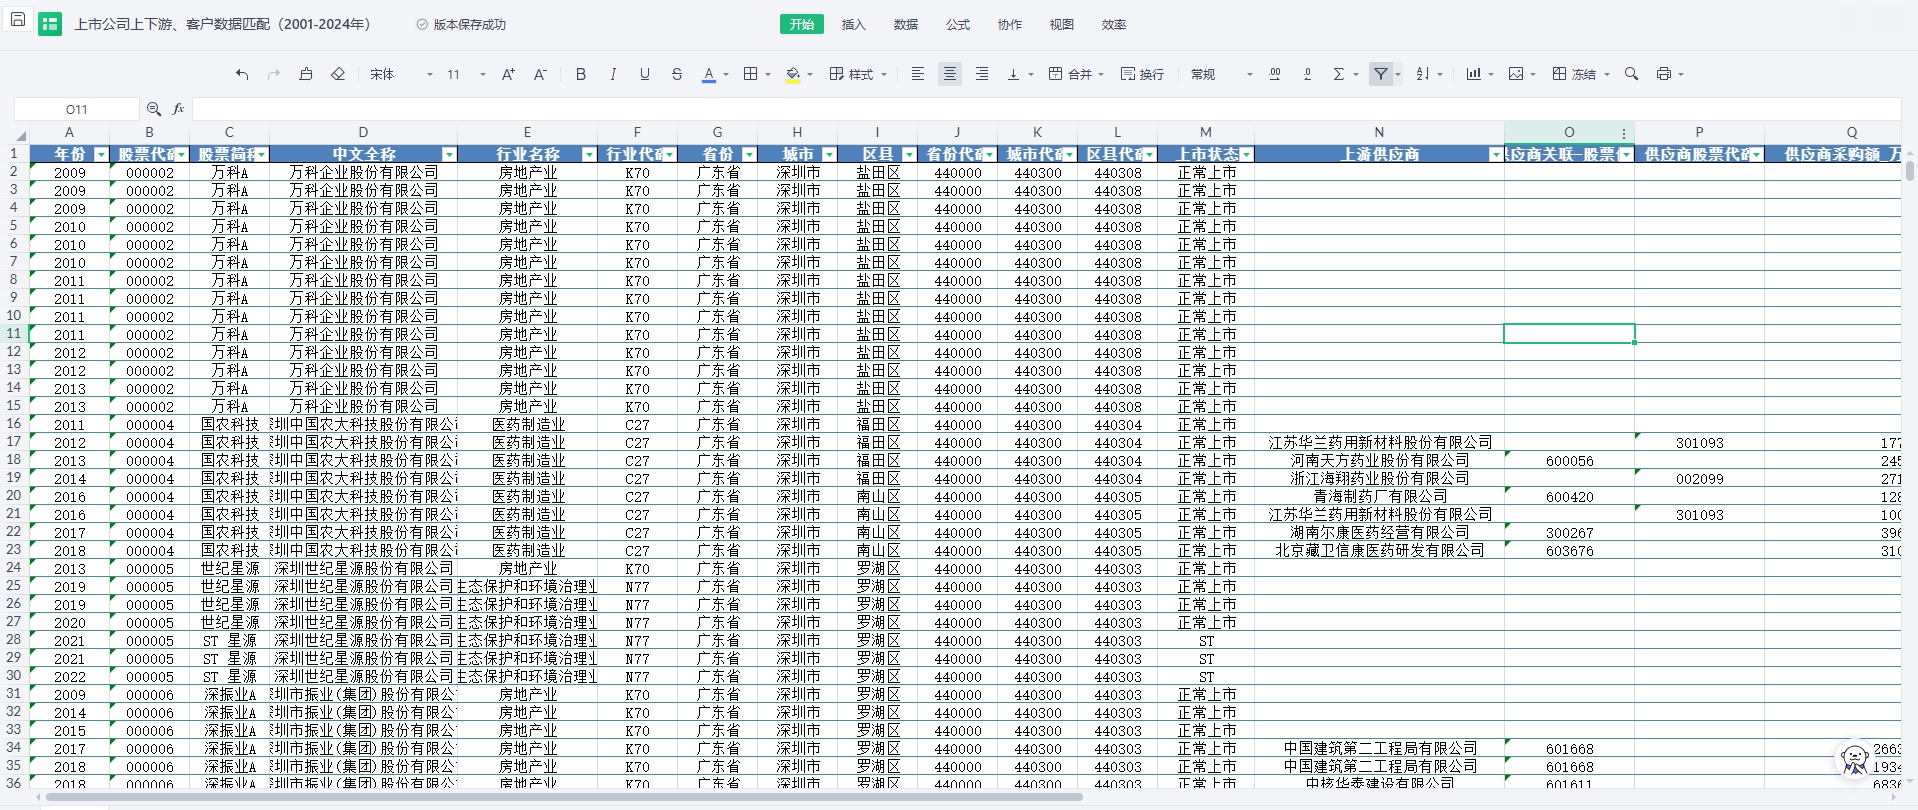The height and width of the screenshot is (810, 1918).
Task: Undo the last action
Action: coord(242,74)
